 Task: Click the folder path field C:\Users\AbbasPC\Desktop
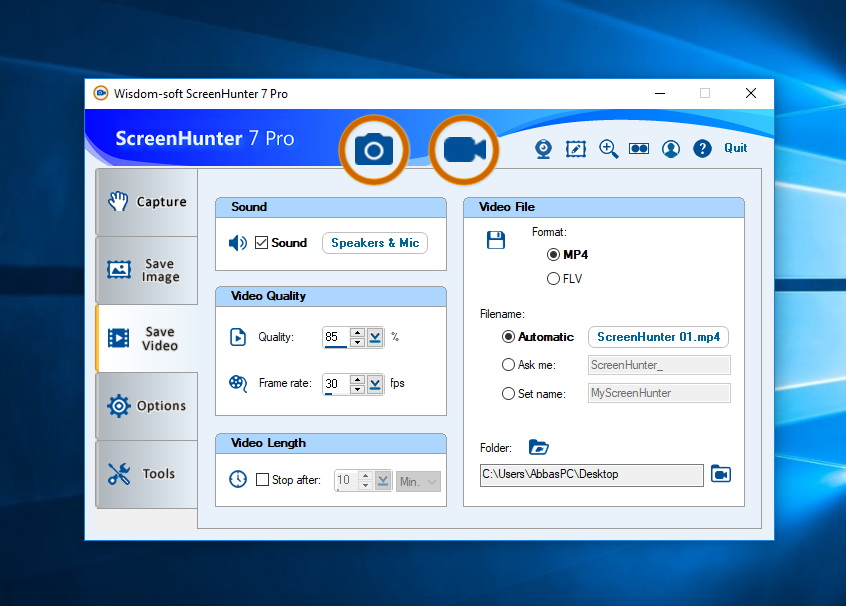(592, 475)
